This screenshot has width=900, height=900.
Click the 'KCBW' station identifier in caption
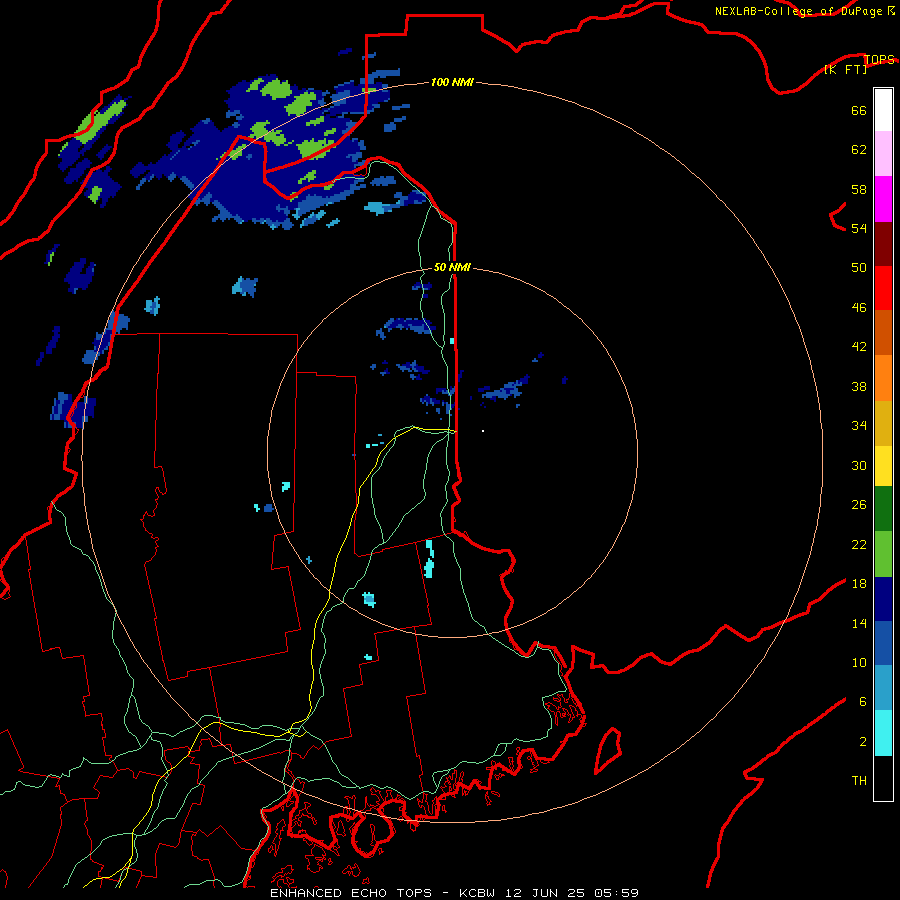[477, 893]
